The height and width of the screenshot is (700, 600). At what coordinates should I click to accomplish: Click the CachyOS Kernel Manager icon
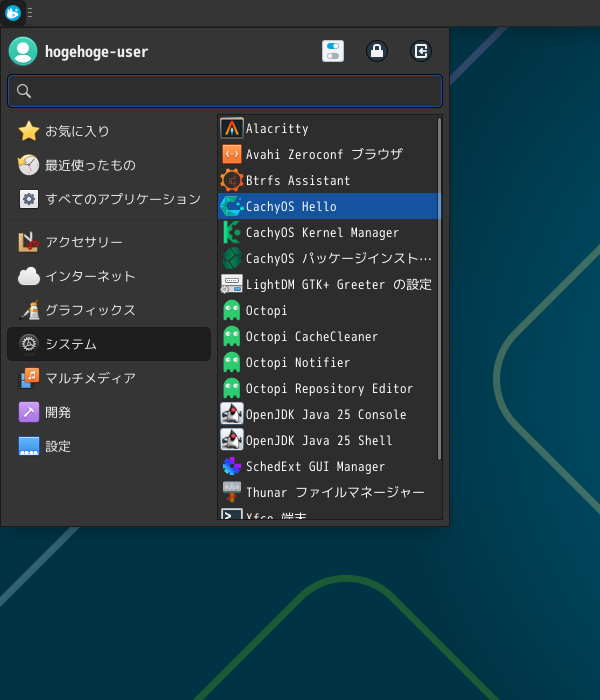(232, 232)
